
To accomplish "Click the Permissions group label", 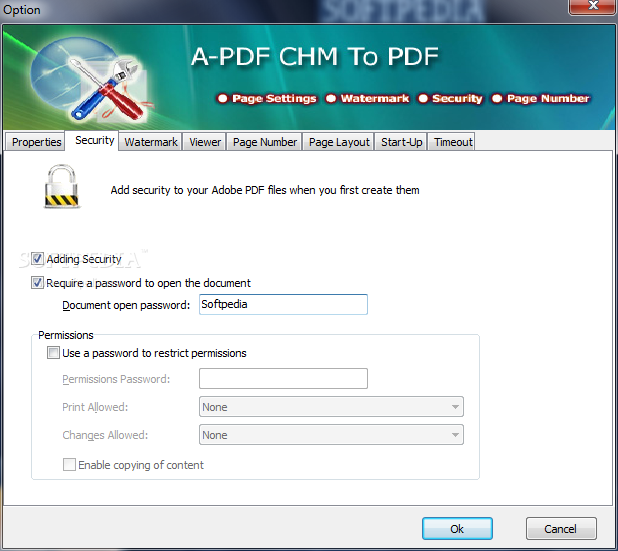I will click(66, 335).
